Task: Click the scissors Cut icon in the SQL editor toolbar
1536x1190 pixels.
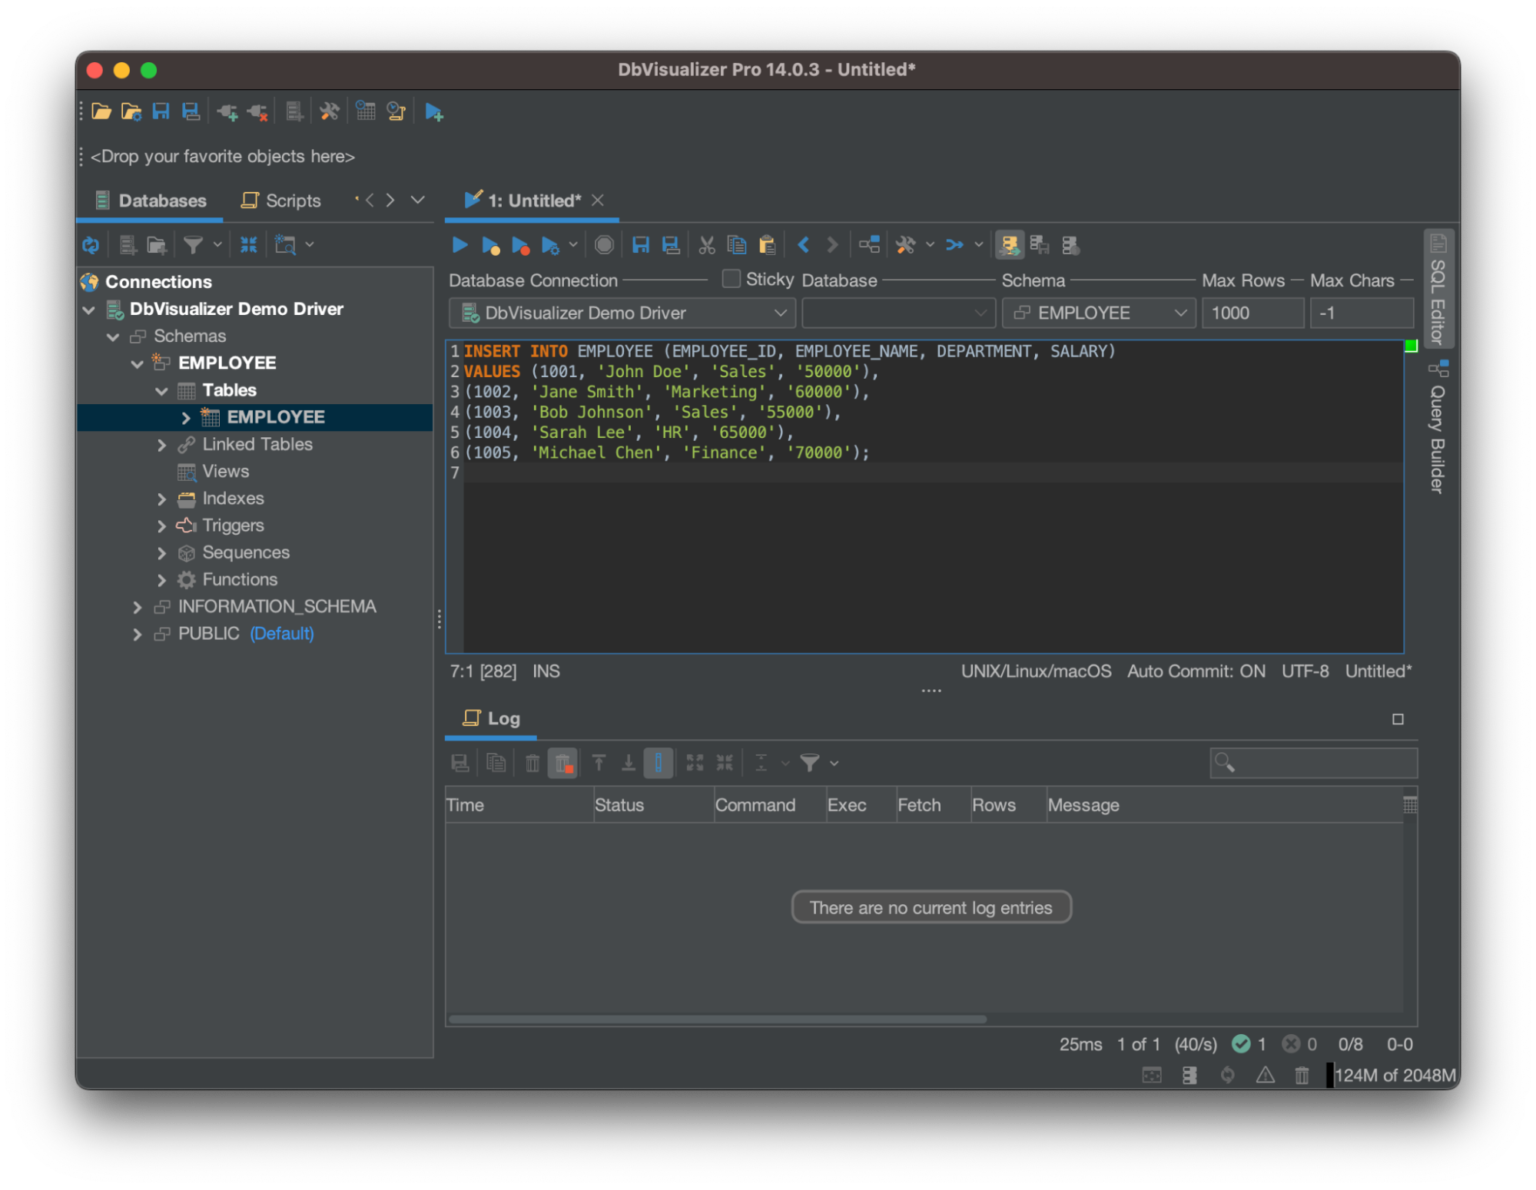Action: click(706, 244)
